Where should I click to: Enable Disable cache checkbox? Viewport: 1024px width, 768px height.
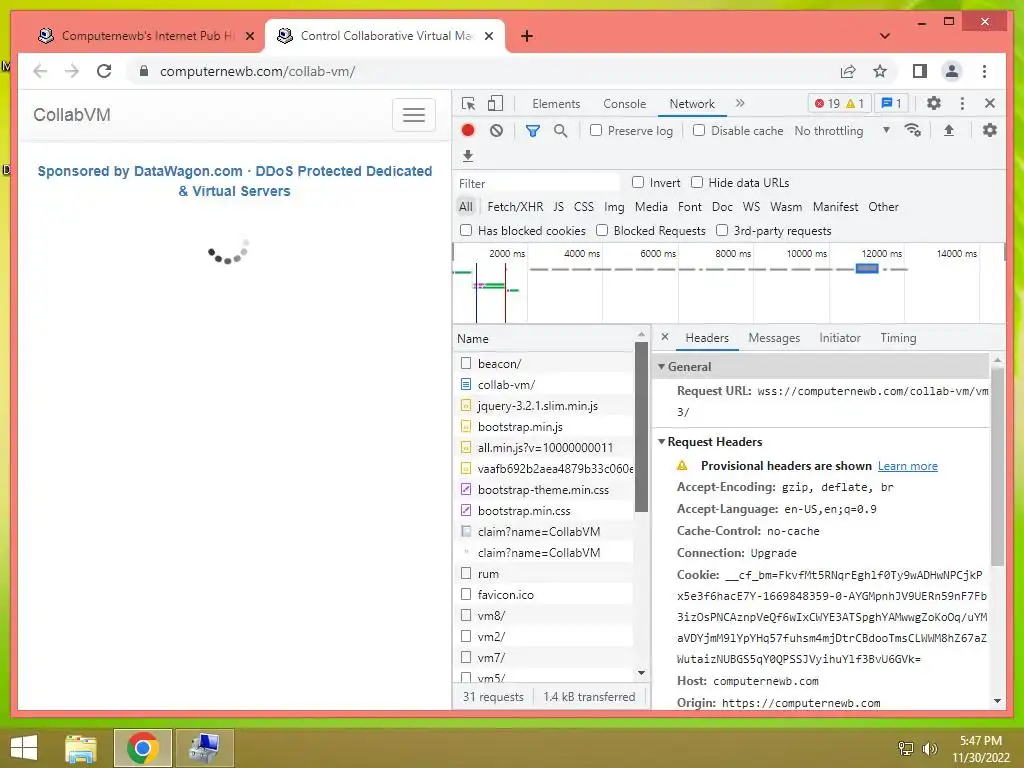(x=699, y=130)
